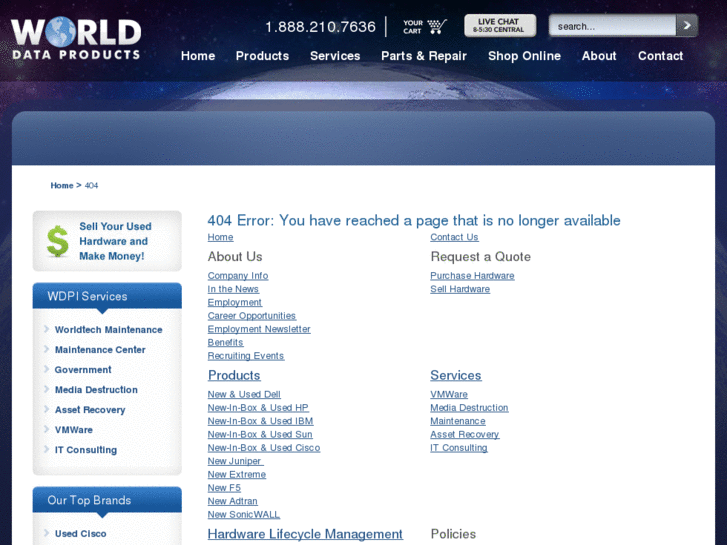727x545 pixels.
Task: Click the search submit arrow button
Action: (687, 26)
